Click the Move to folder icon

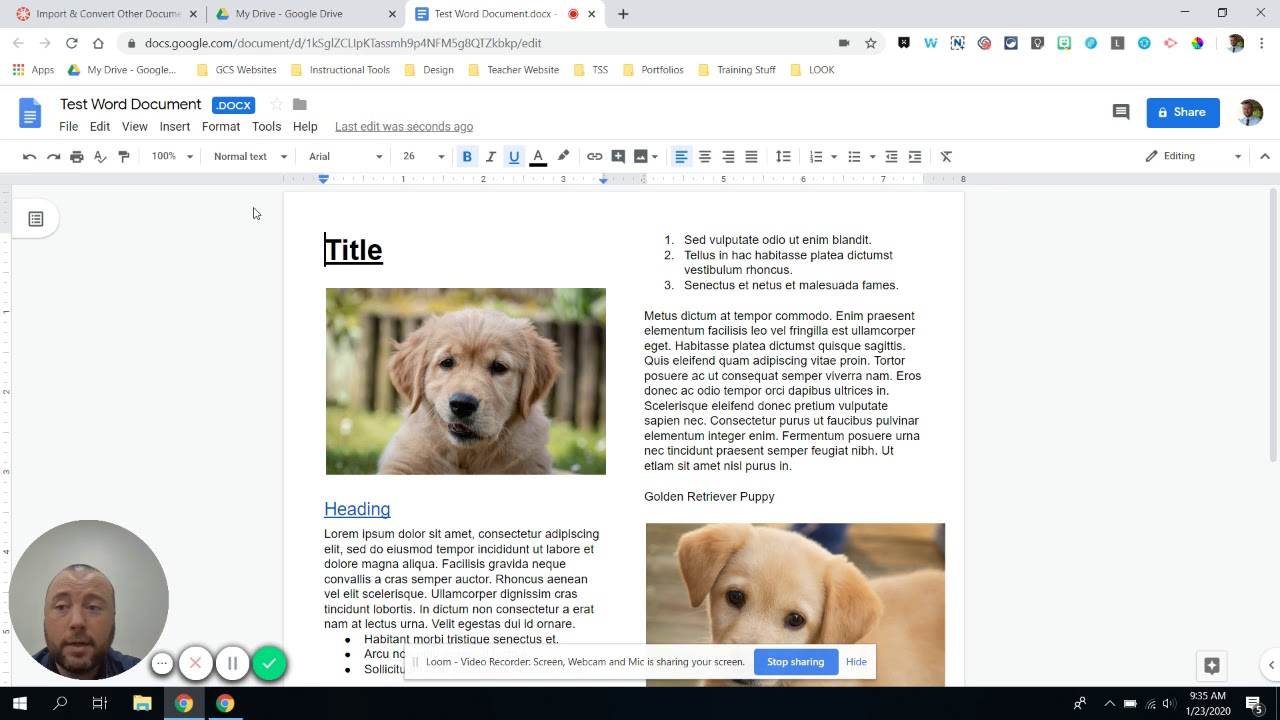coord(299,104)
